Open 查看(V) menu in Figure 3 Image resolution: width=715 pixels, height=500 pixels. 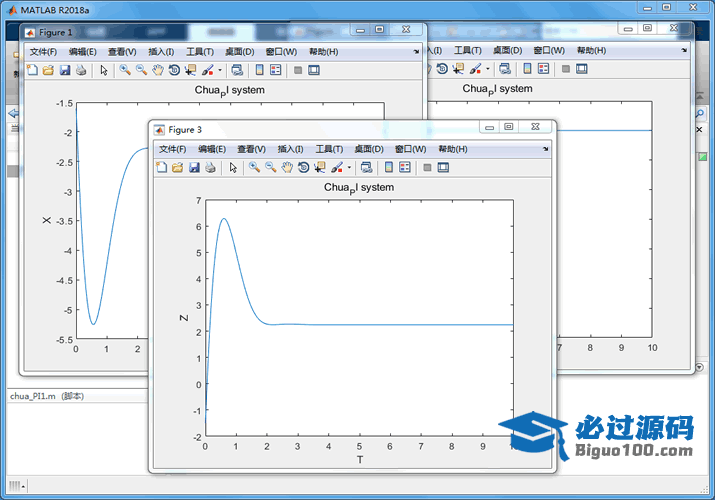(x=251, y=149)
